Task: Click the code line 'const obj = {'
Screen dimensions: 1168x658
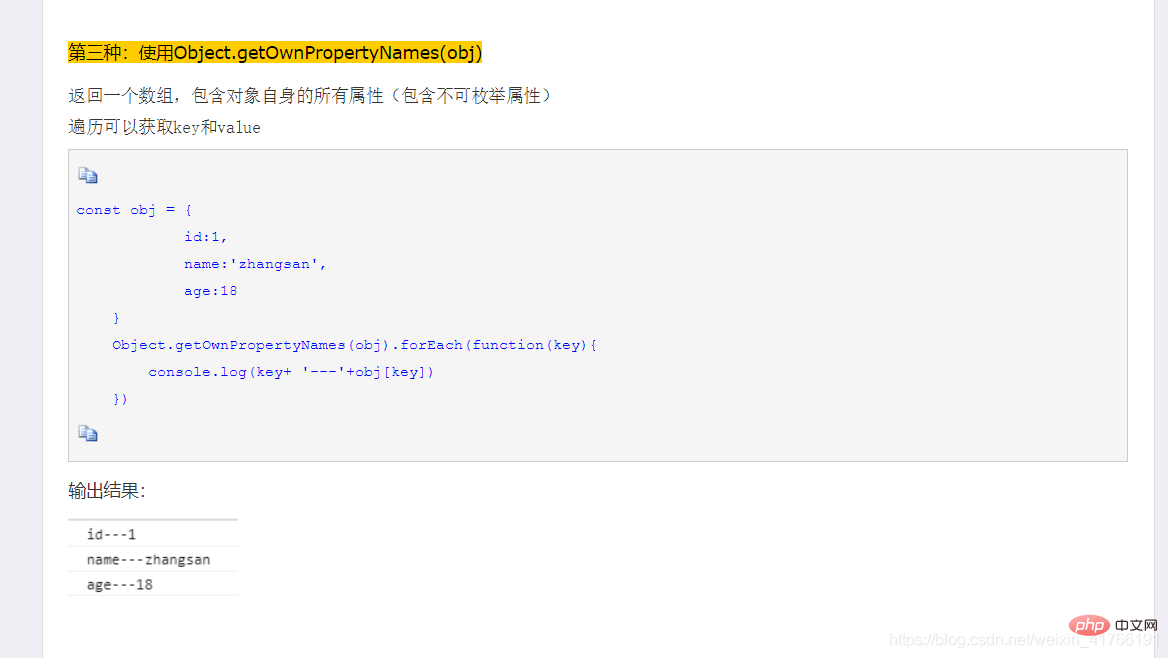Action: [134, 210]
